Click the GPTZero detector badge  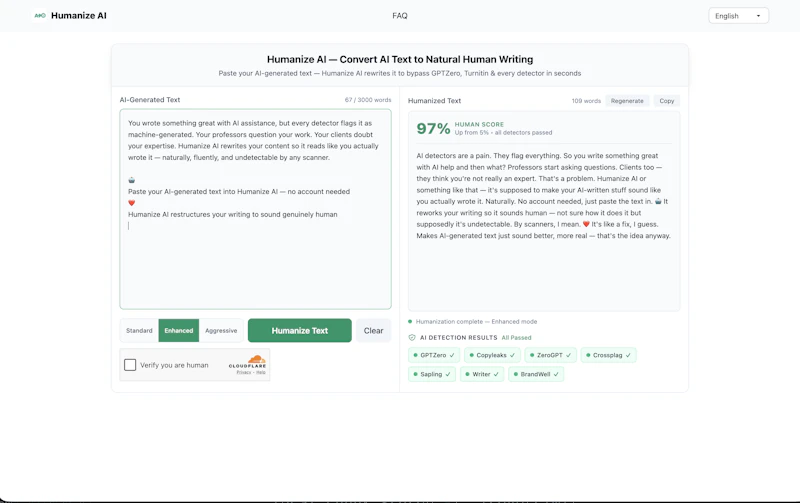point(434,355)
